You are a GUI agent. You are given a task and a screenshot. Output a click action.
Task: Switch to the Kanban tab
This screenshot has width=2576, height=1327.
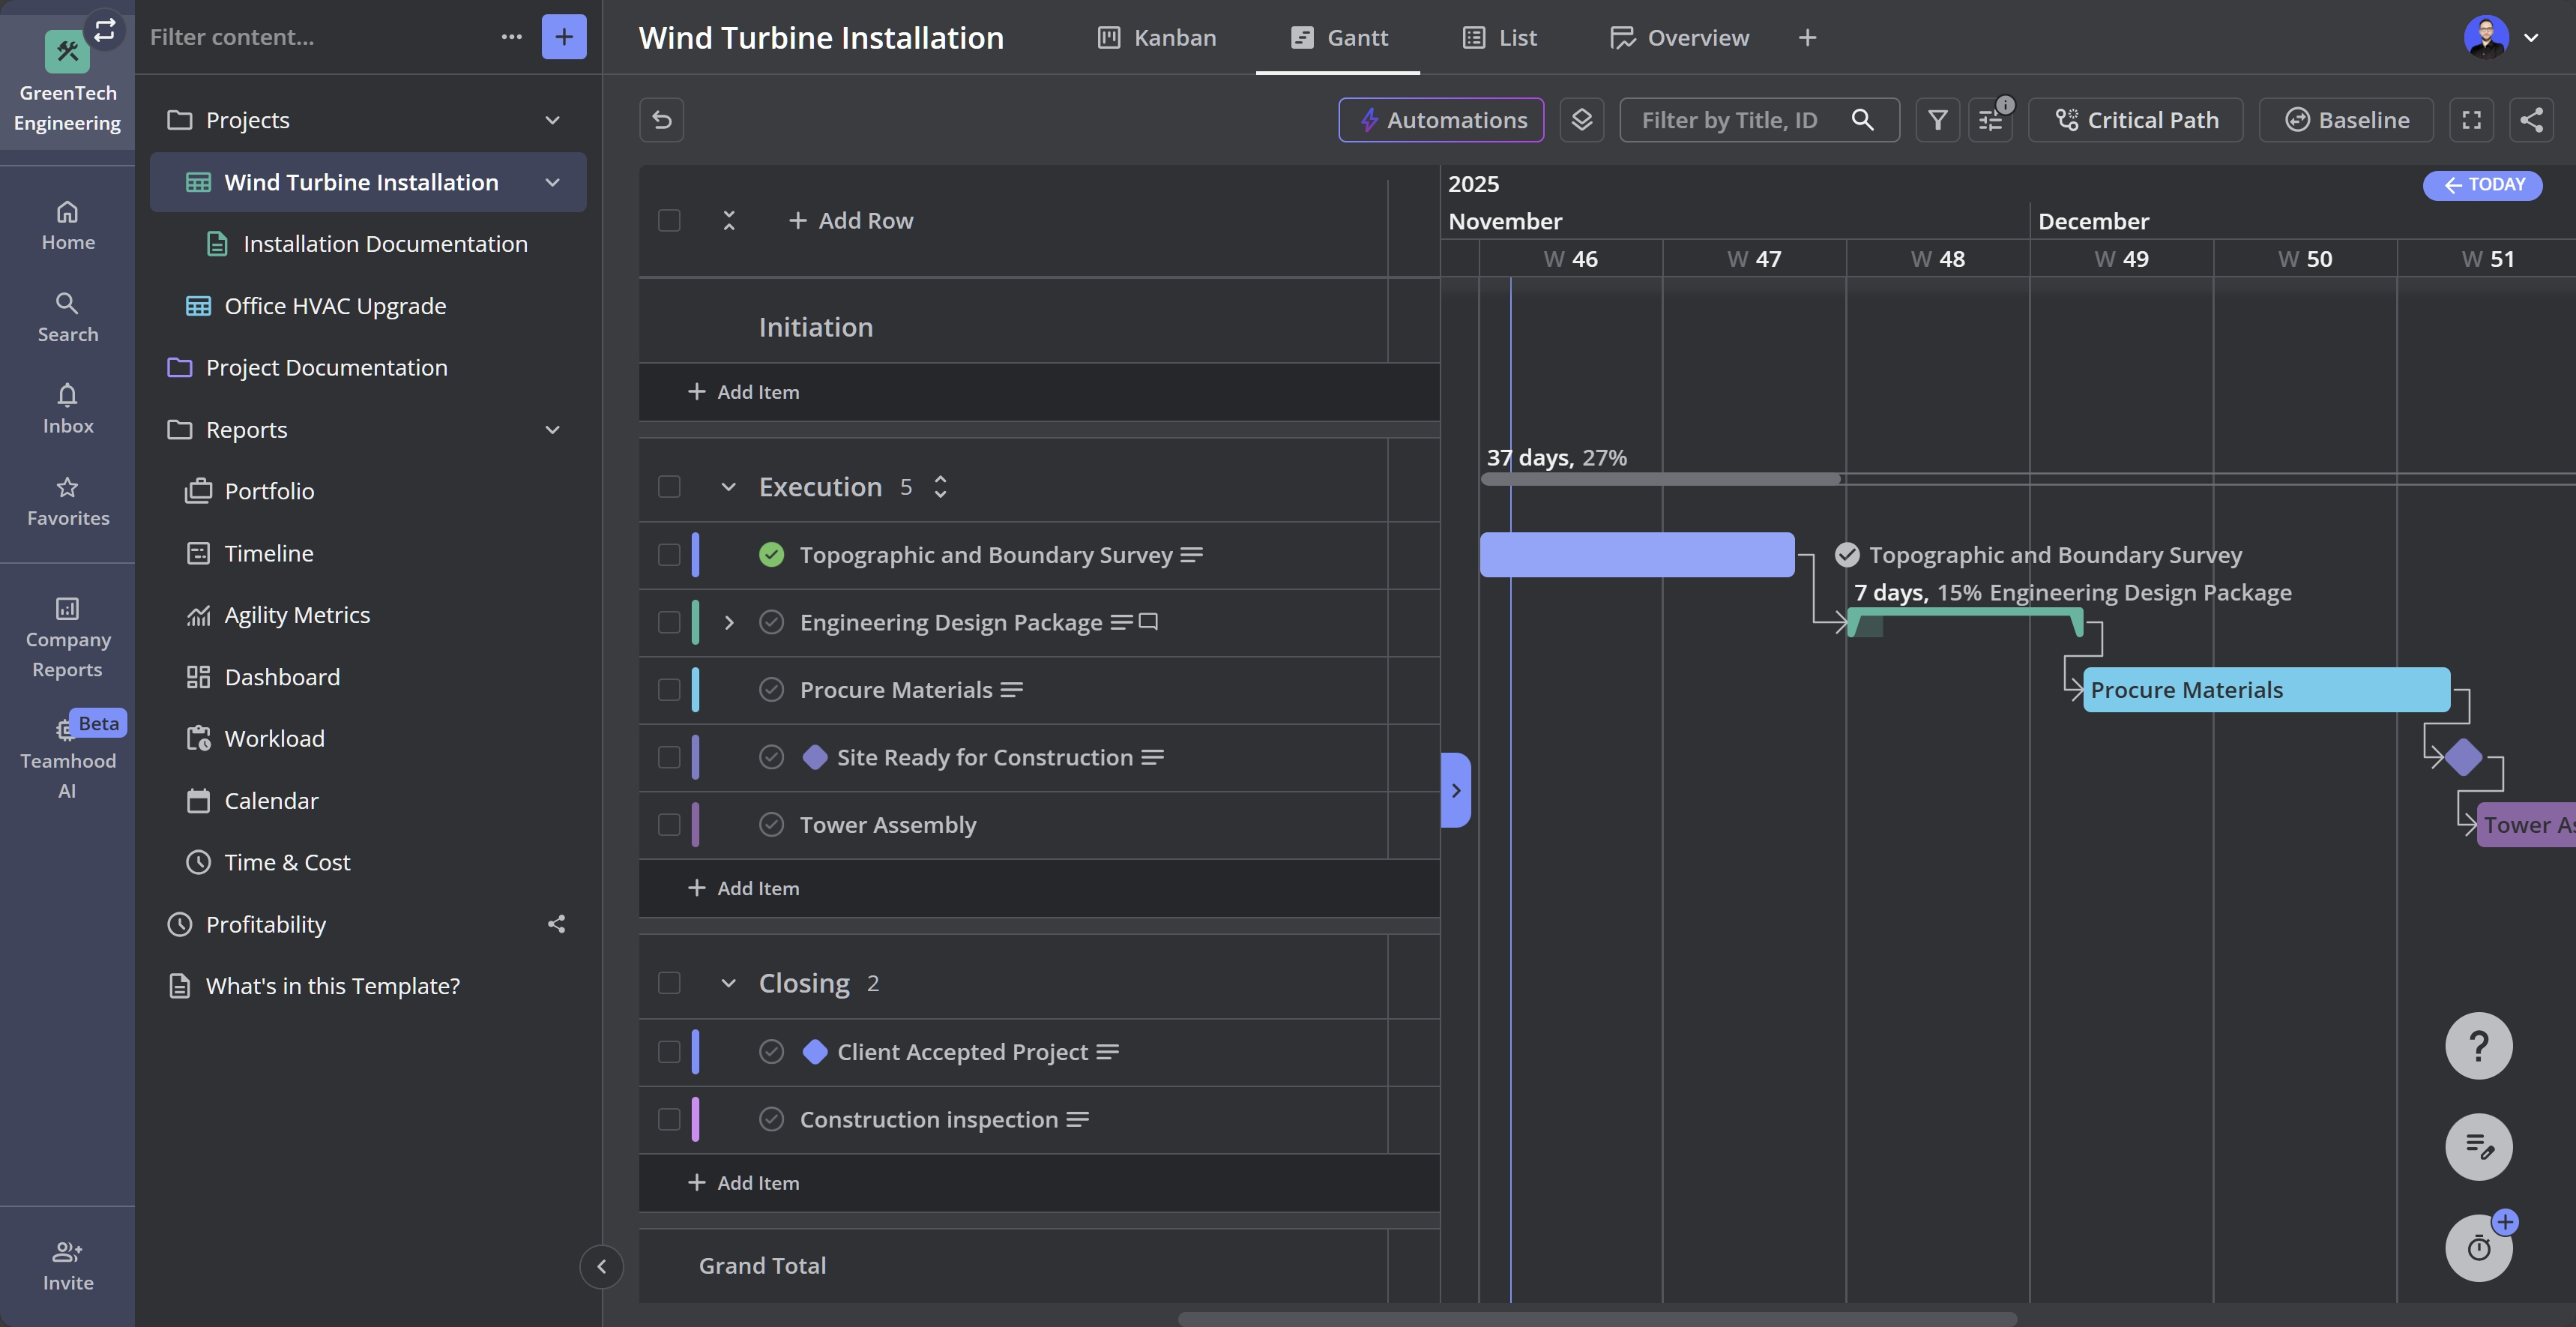pyautogui.click(x=1157, y=37)
